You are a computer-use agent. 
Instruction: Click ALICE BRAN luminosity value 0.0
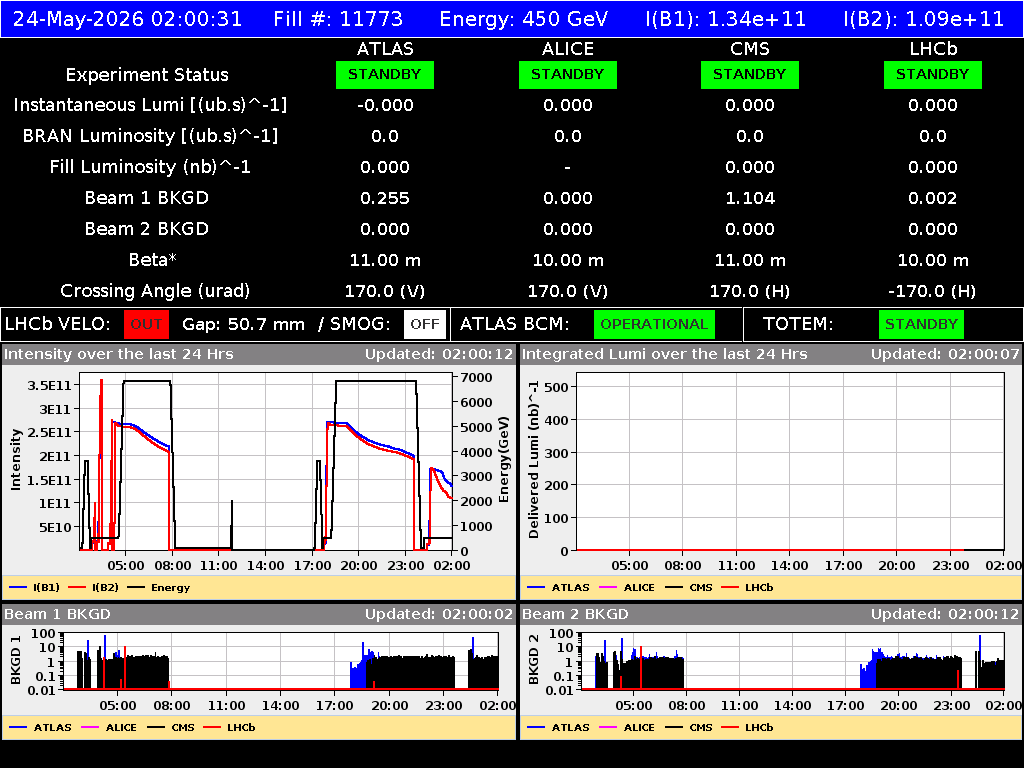(x=568, y=136)
